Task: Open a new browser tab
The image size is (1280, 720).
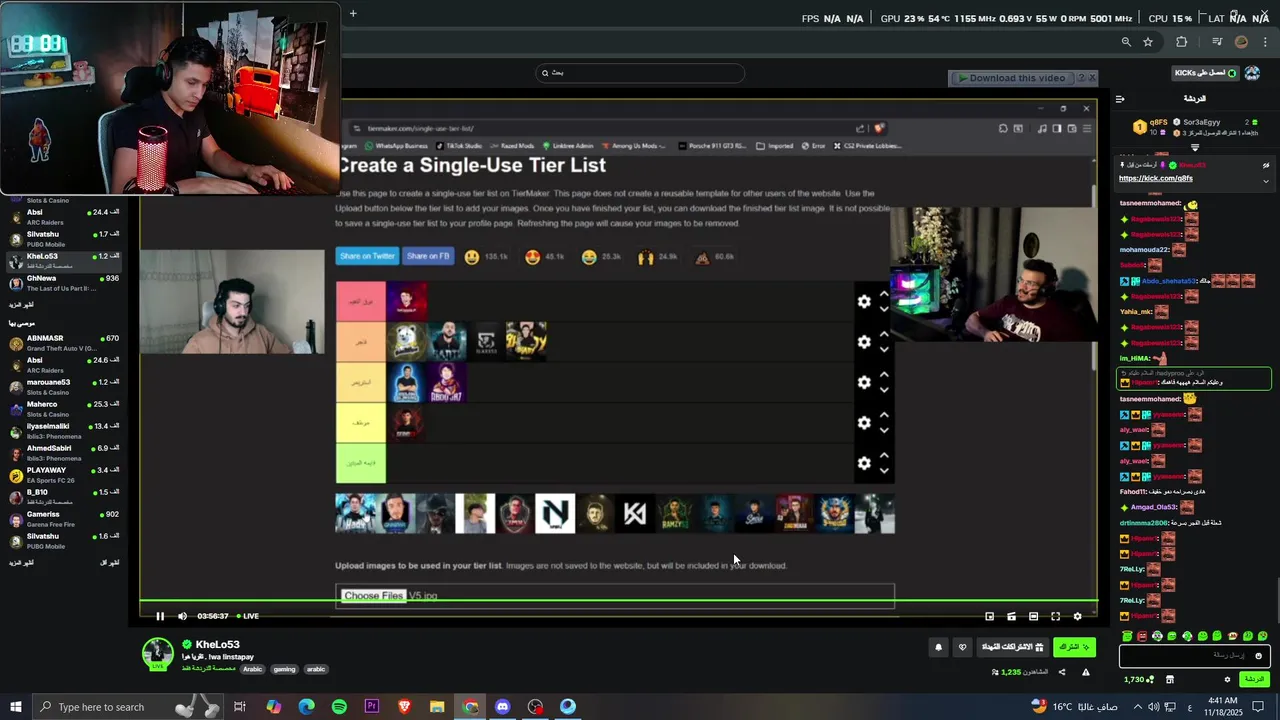Action: coord(353,14)
